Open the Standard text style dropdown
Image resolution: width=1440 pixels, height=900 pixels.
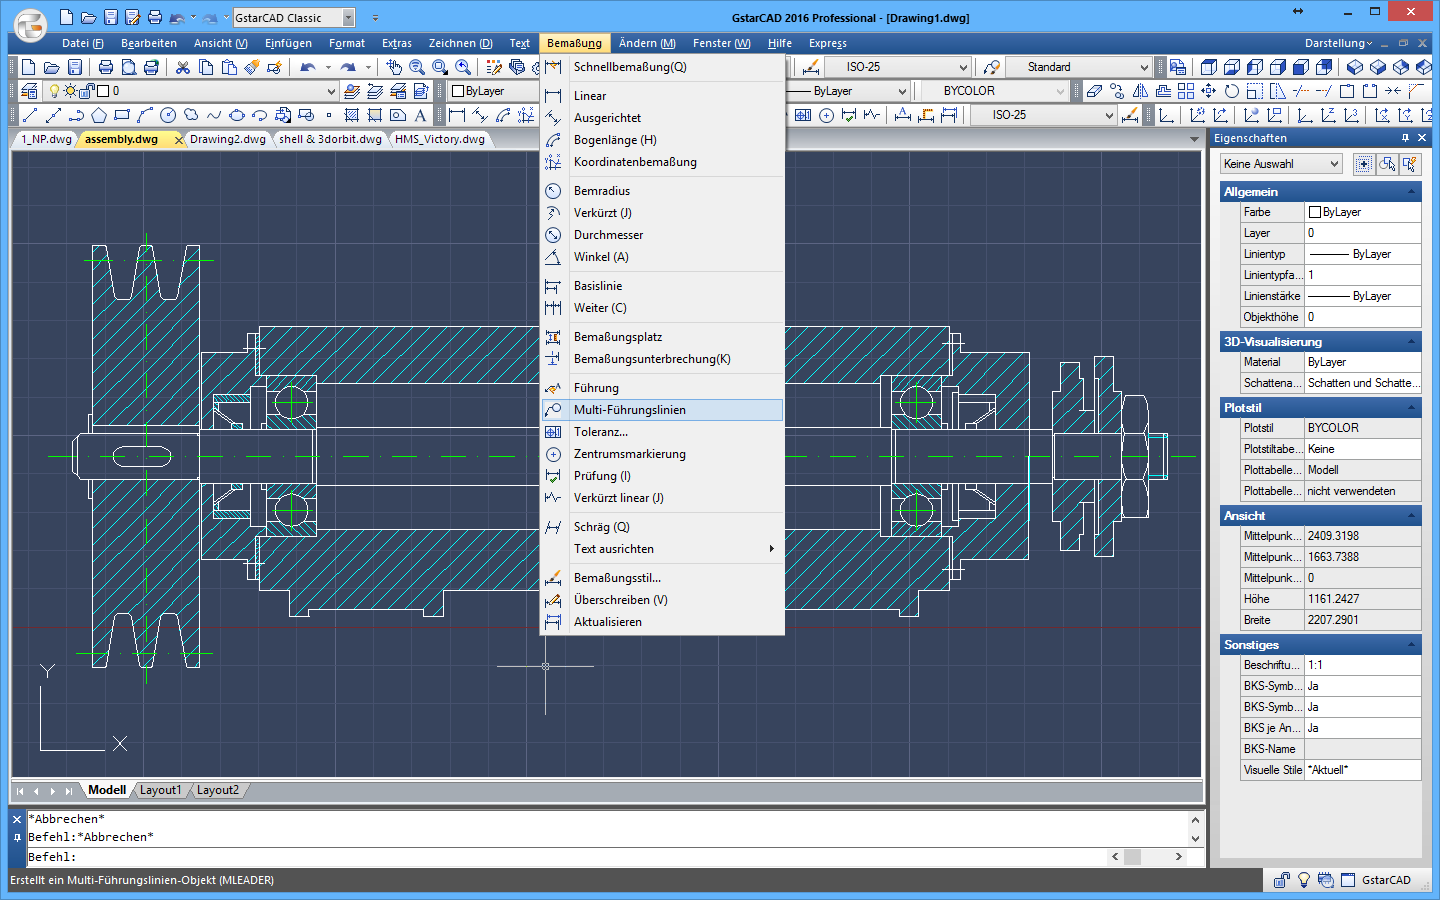point(1144,67)
